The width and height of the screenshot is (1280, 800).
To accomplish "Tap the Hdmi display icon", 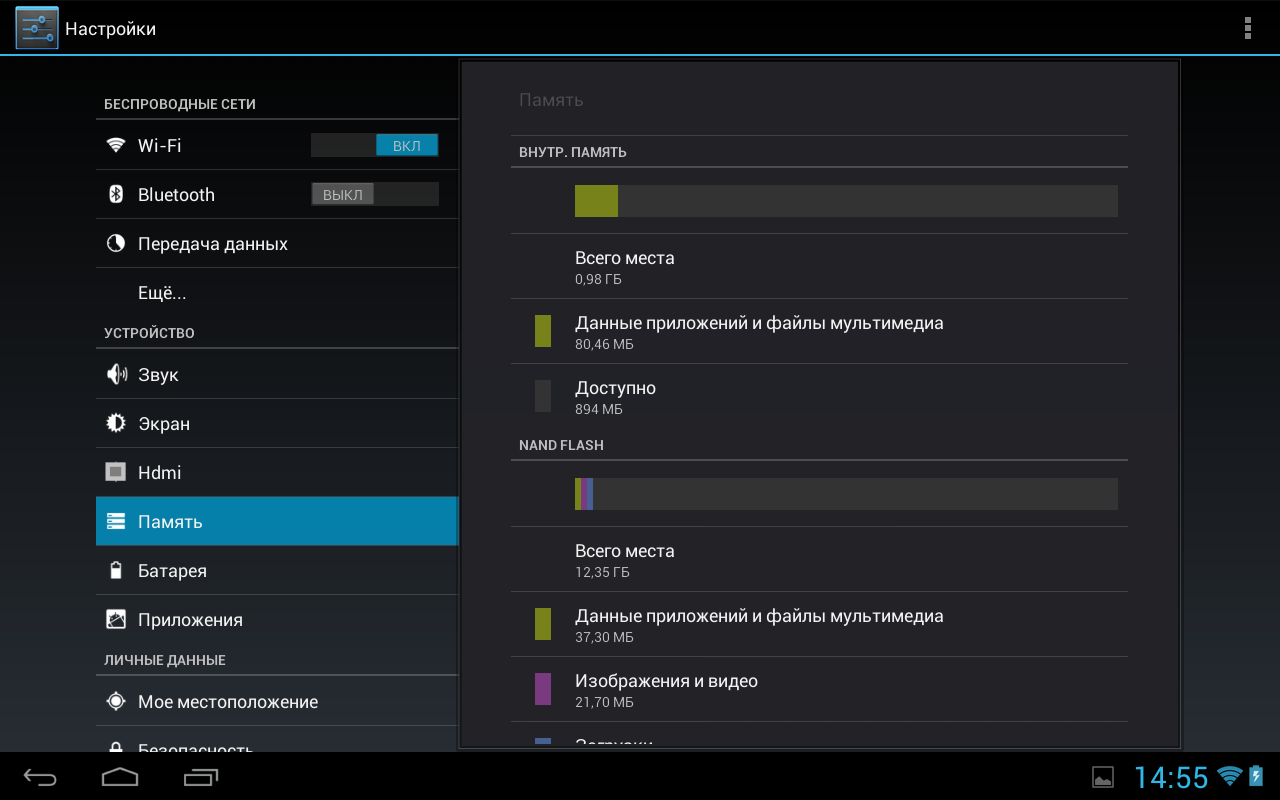I will coord(116,472).
